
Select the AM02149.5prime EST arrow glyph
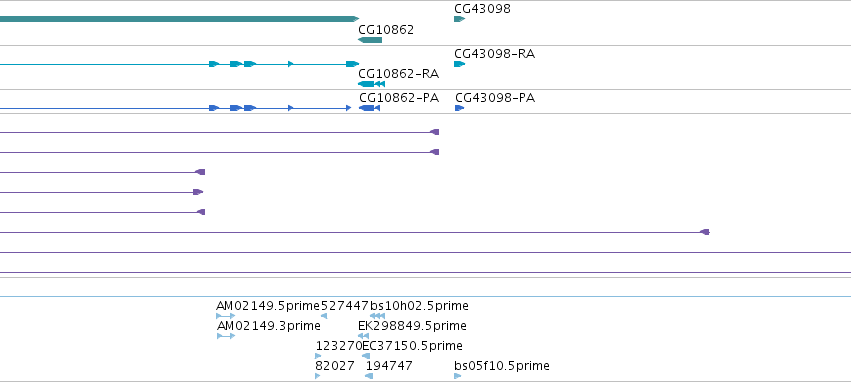(226, 316)
